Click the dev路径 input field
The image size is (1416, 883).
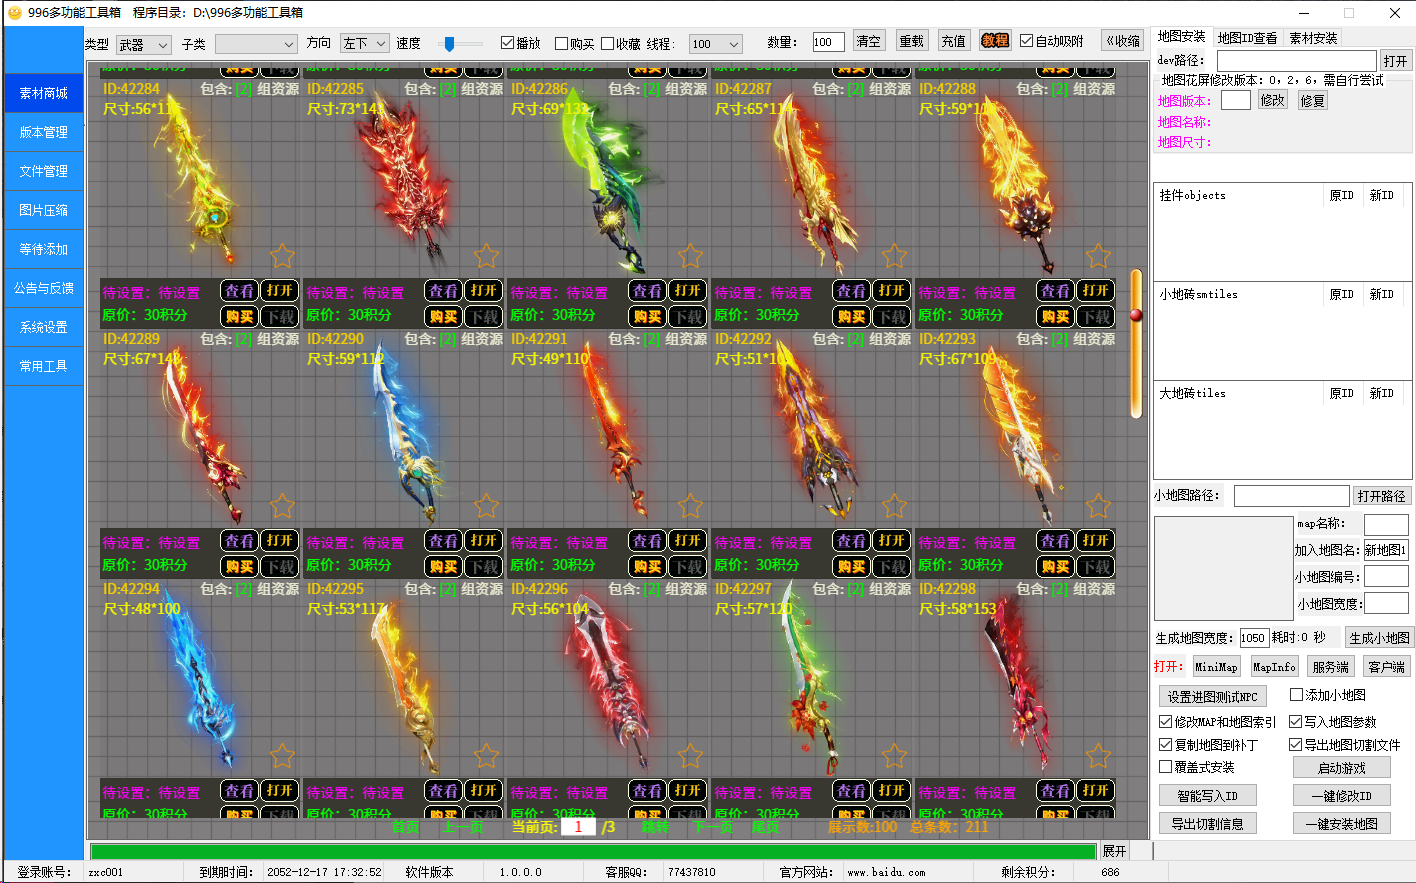(x=1296, y=61)
